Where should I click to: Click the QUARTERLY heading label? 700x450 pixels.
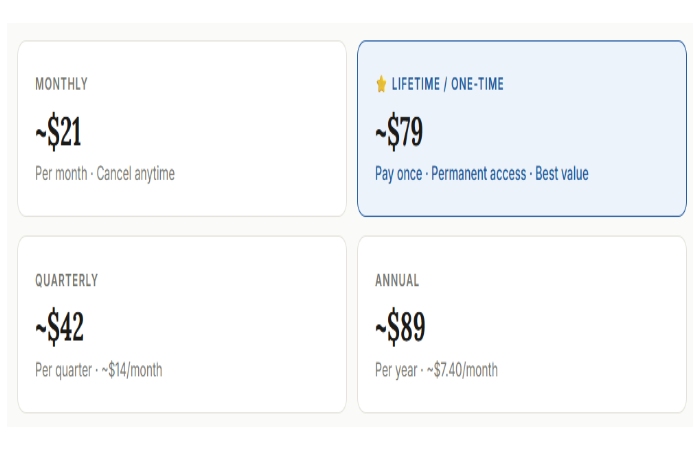pyautogui.click(x=67, y=281)
